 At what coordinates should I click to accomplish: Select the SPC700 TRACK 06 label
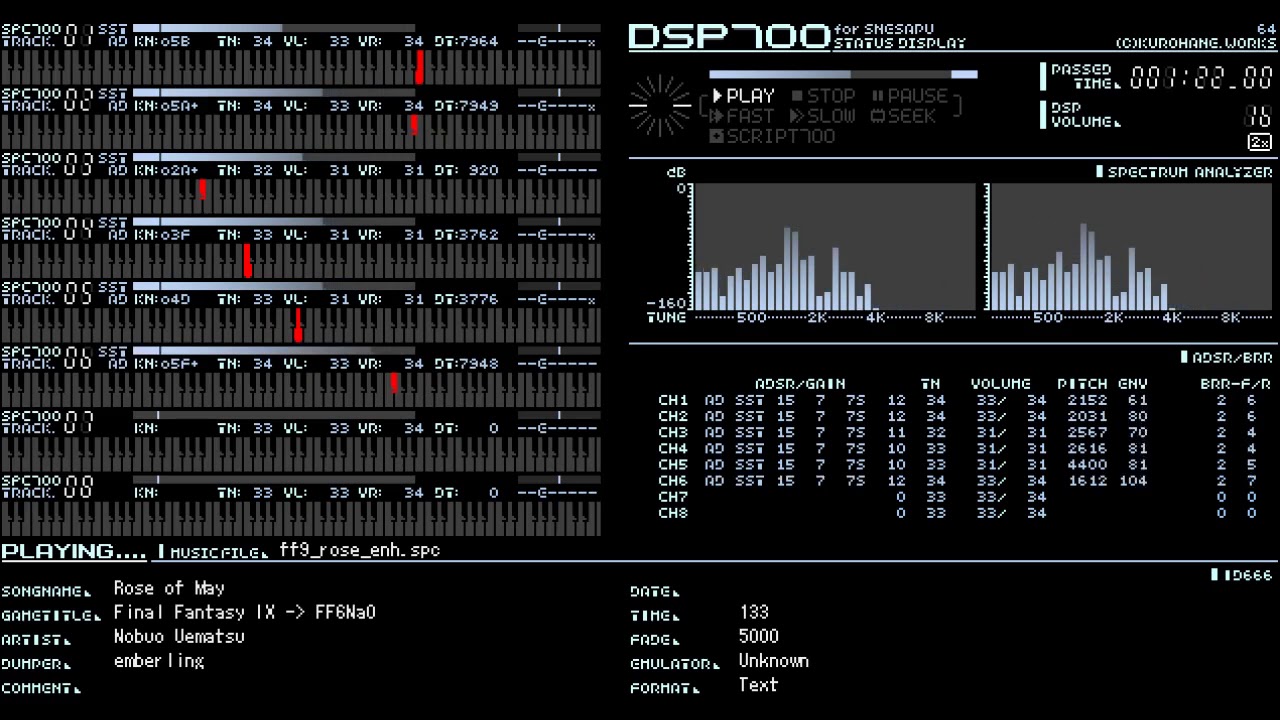point(47,358)
